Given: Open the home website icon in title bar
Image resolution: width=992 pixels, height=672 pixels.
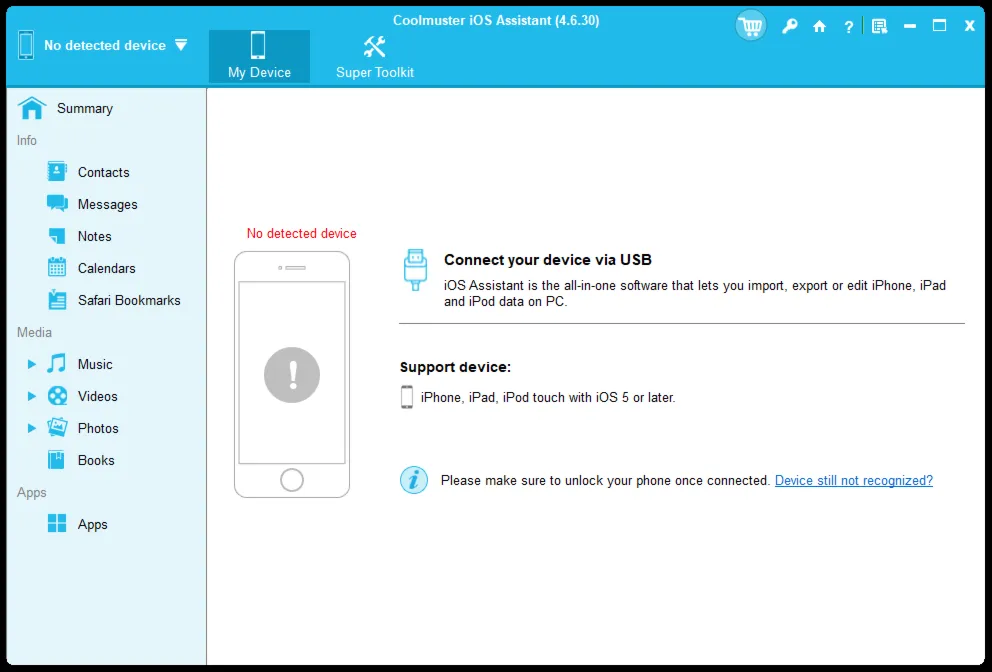Looking at the screenshot, I should click(819, 26).
